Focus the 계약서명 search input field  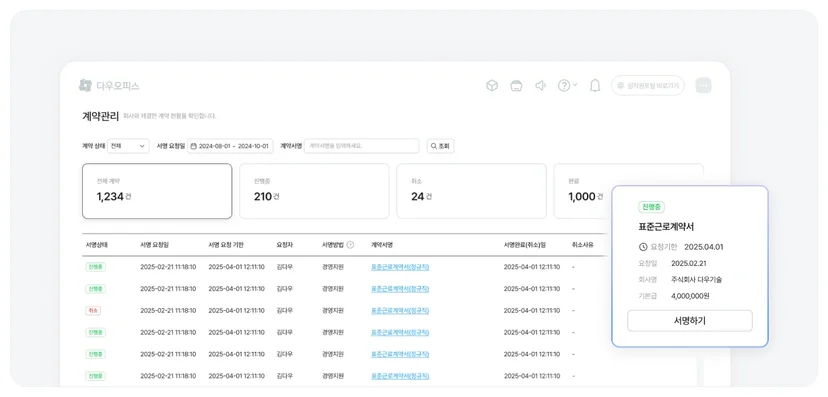(x=362, y=146)
